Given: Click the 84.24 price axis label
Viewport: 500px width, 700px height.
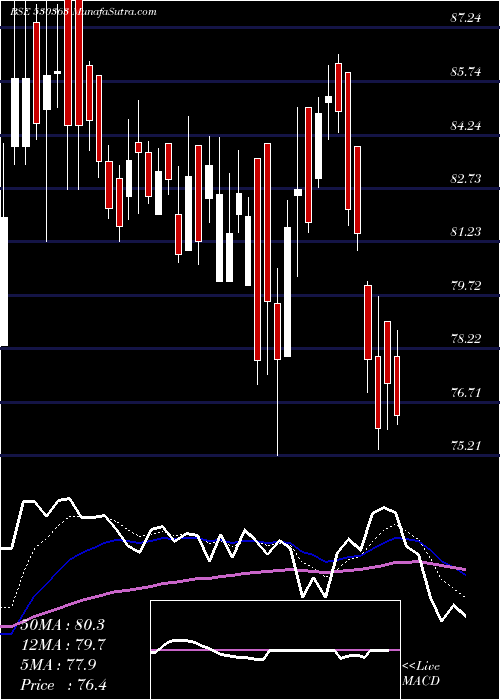Looking at the screenshot, I should click(x=467, y=126).
